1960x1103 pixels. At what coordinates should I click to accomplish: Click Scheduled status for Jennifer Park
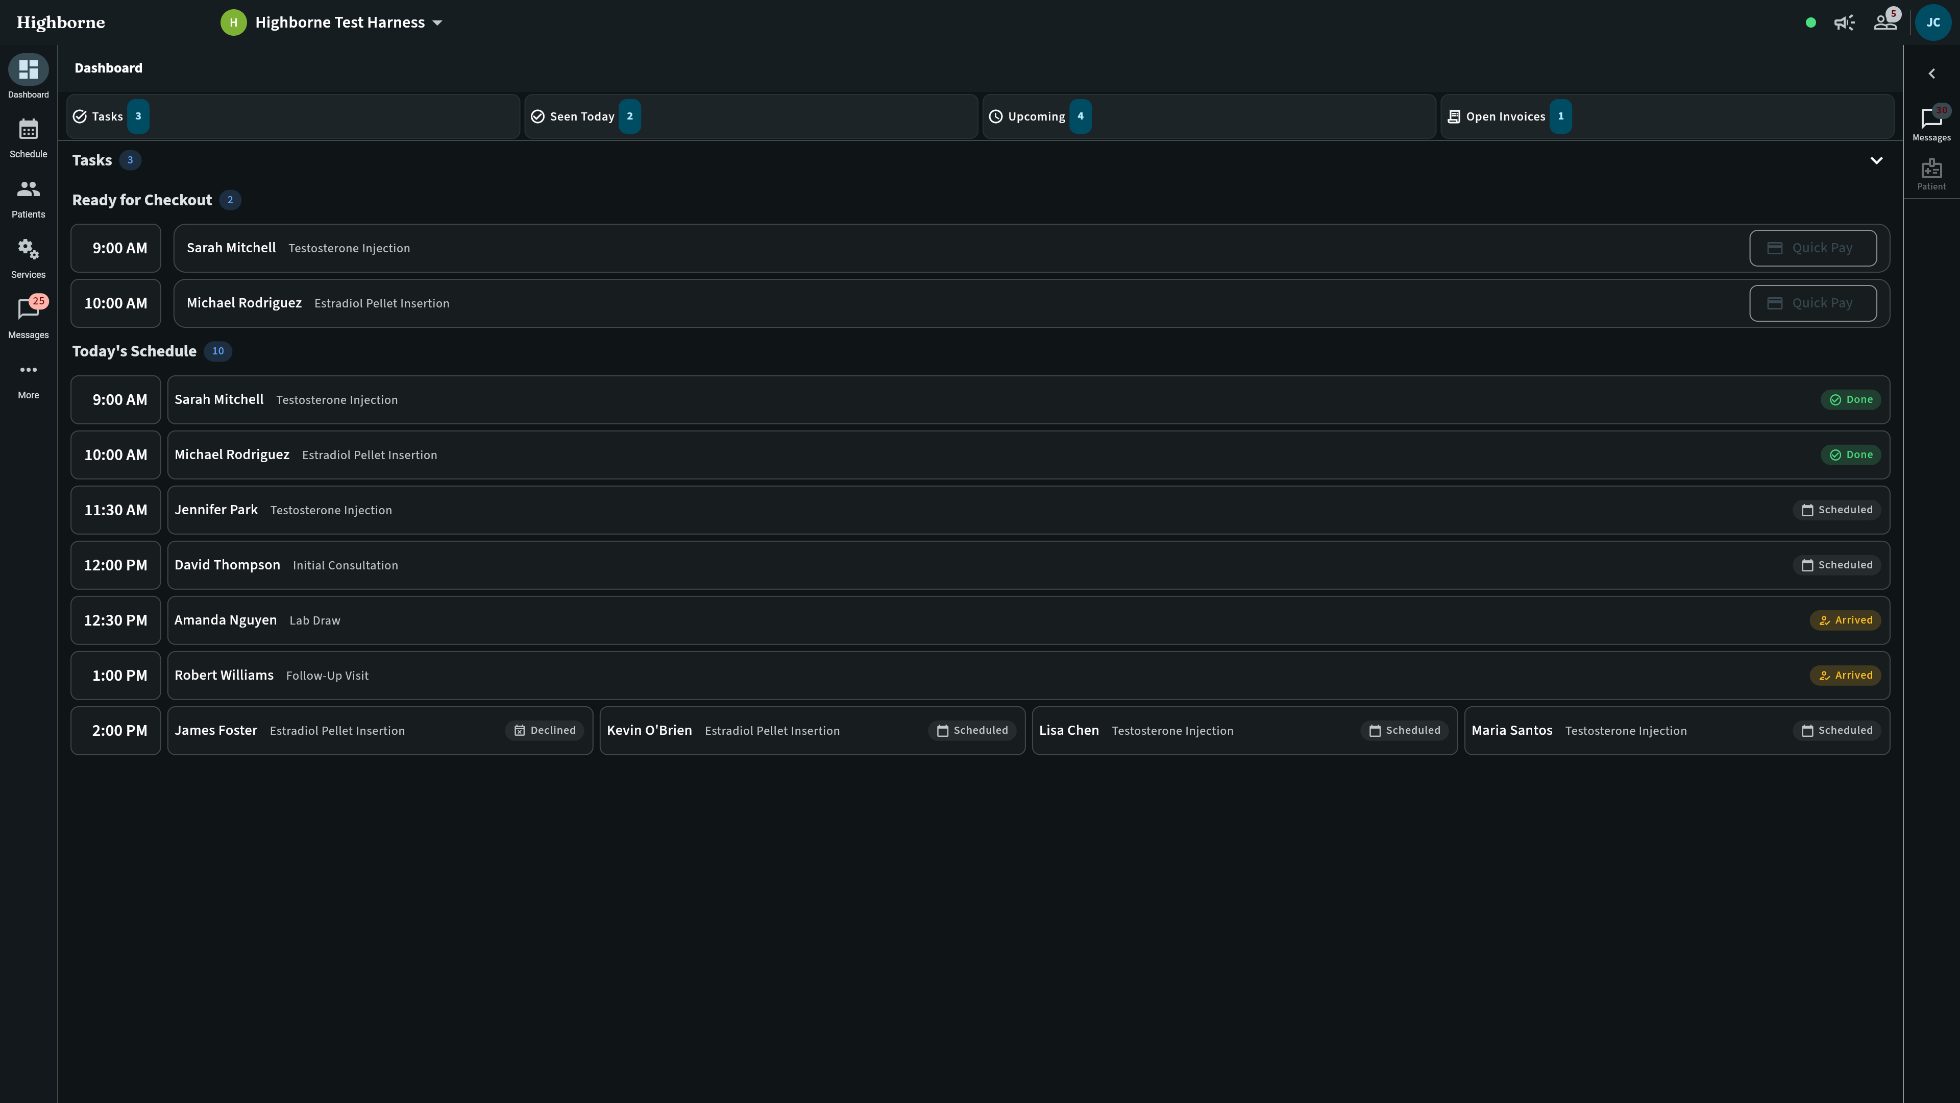[1837, 510]
